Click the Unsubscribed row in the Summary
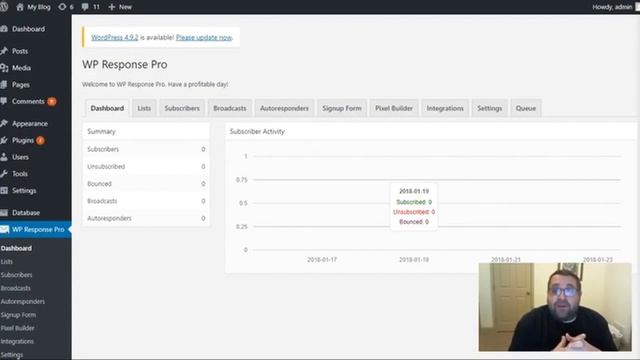The height and width of the screenshot is (360, 640). (146, 167)
